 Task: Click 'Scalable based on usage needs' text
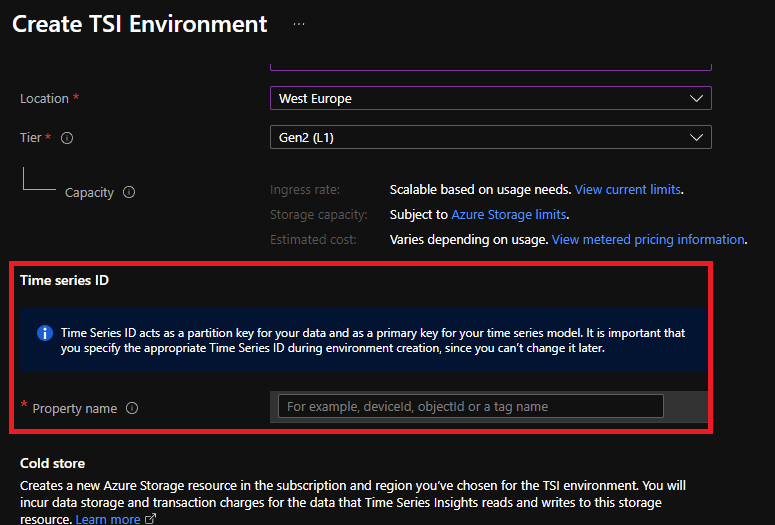[479, 190]
